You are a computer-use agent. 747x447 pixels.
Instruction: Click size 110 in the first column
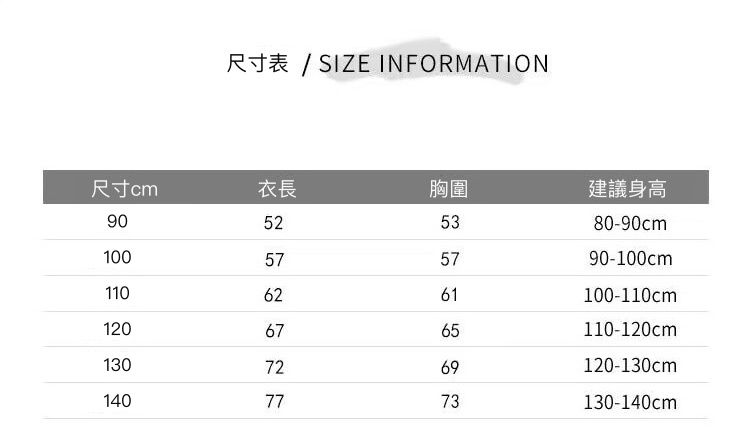click(117, 294)
